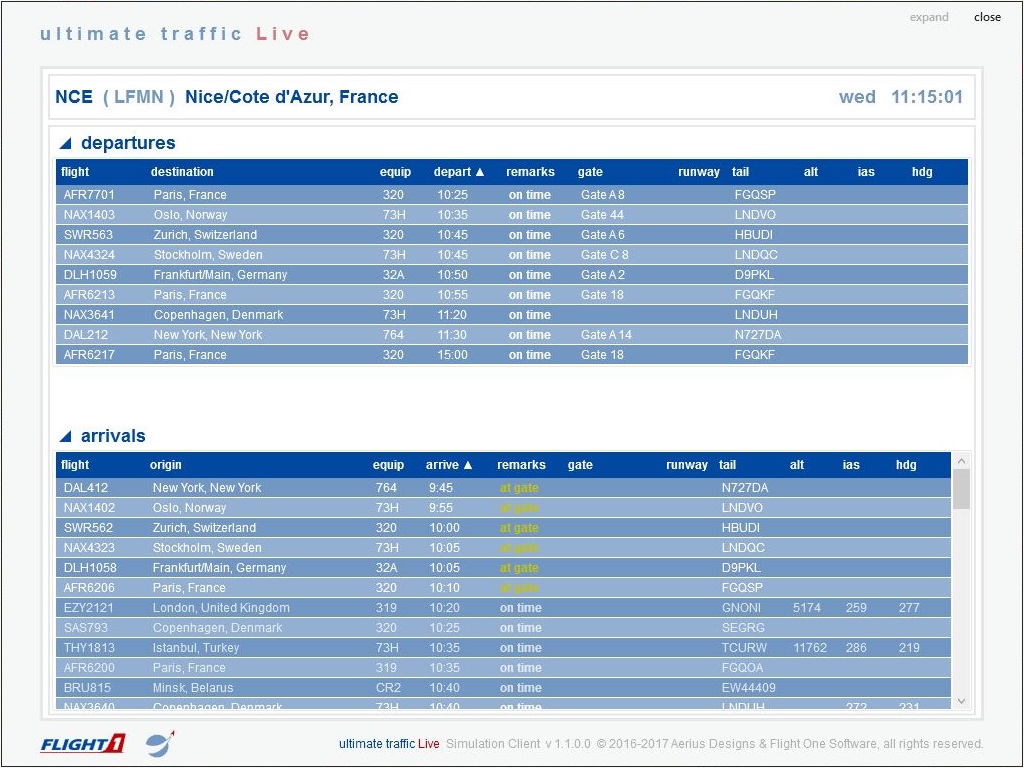Select arrival flight AFR6200
Screen dimensions: 1024x768
[504, 668]
